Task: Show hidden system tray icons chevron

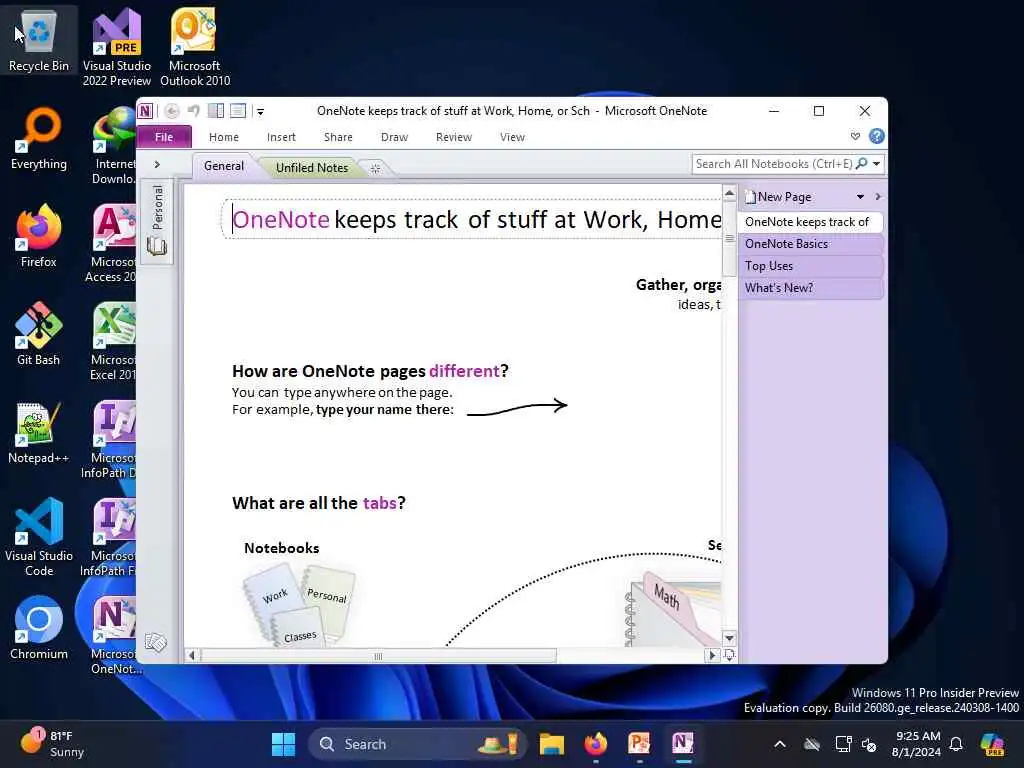Action: point(780,744)
